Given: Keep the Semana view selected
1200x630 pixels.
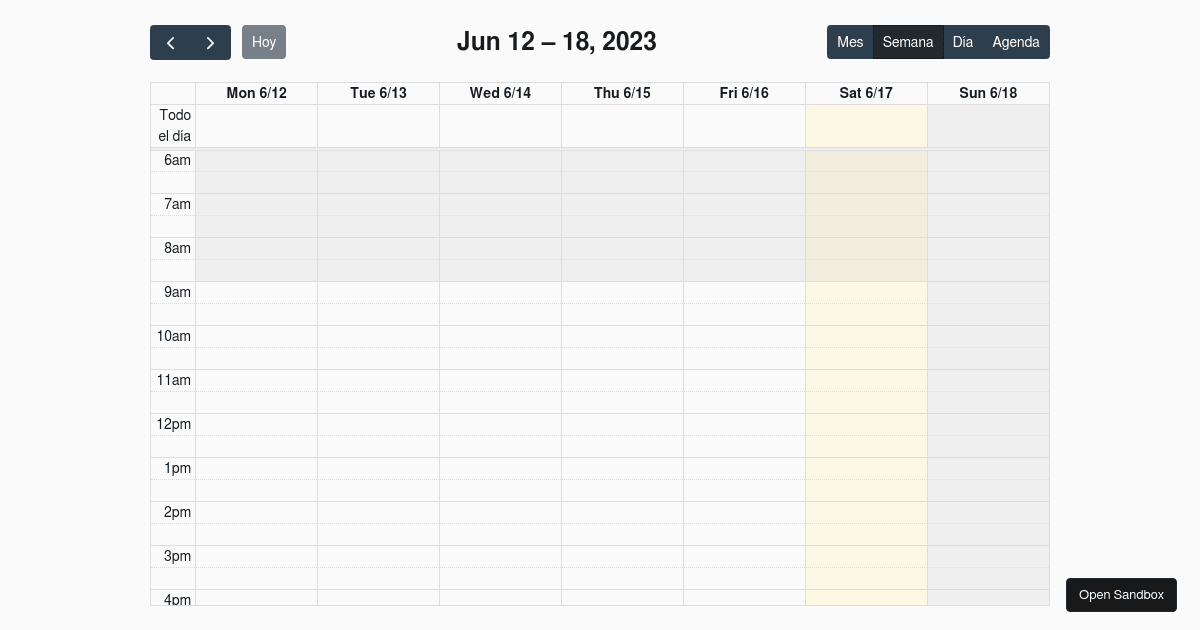Looking at the screenshot, I should tap(908, 42).
